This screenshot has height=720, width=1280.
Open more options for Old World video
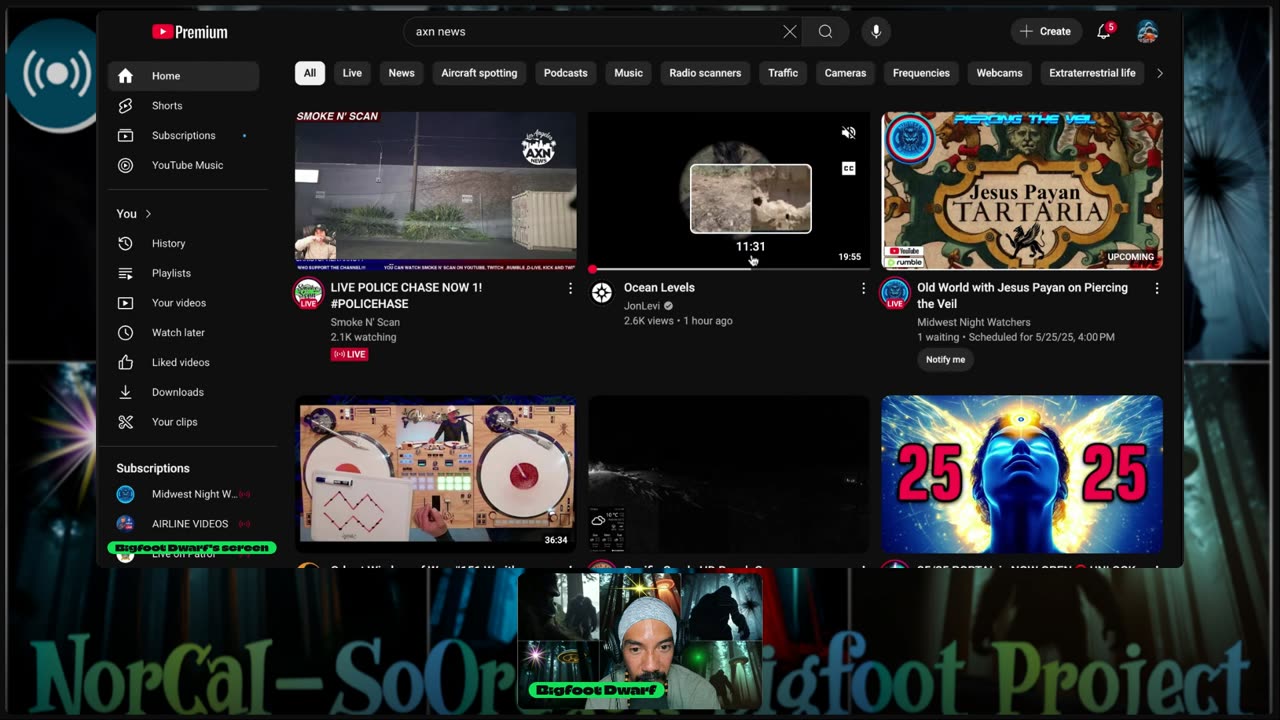click(1157, 288)
